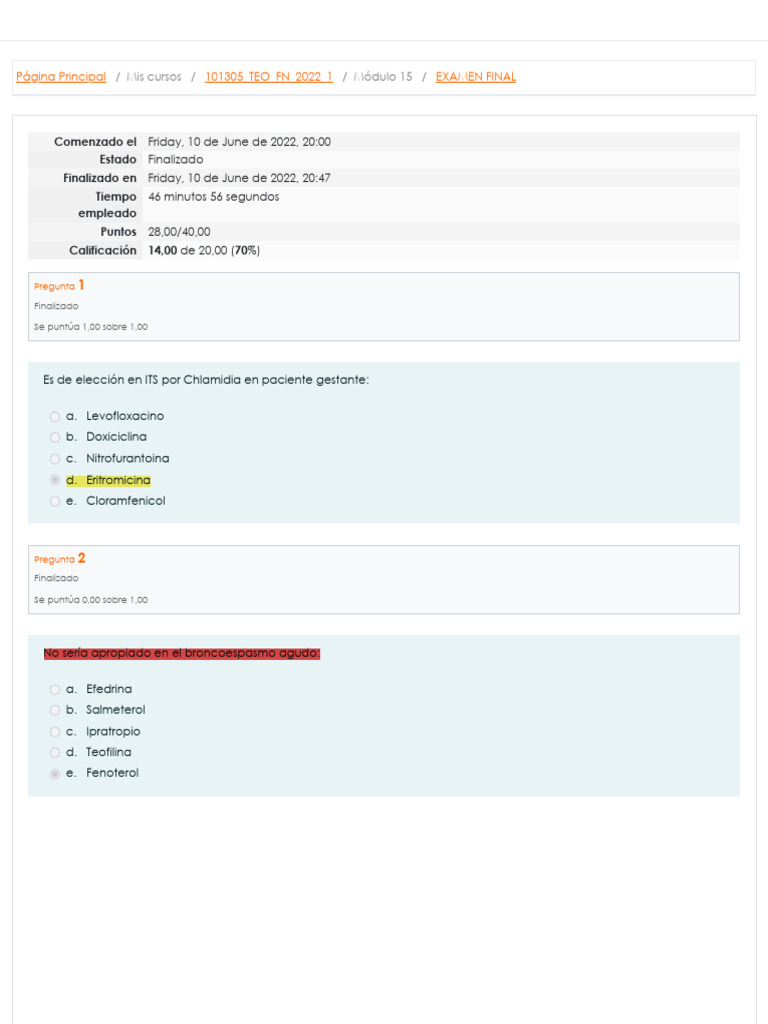
Task: Choose radio option e. Cloramfenicol
Action: [55, 501]
